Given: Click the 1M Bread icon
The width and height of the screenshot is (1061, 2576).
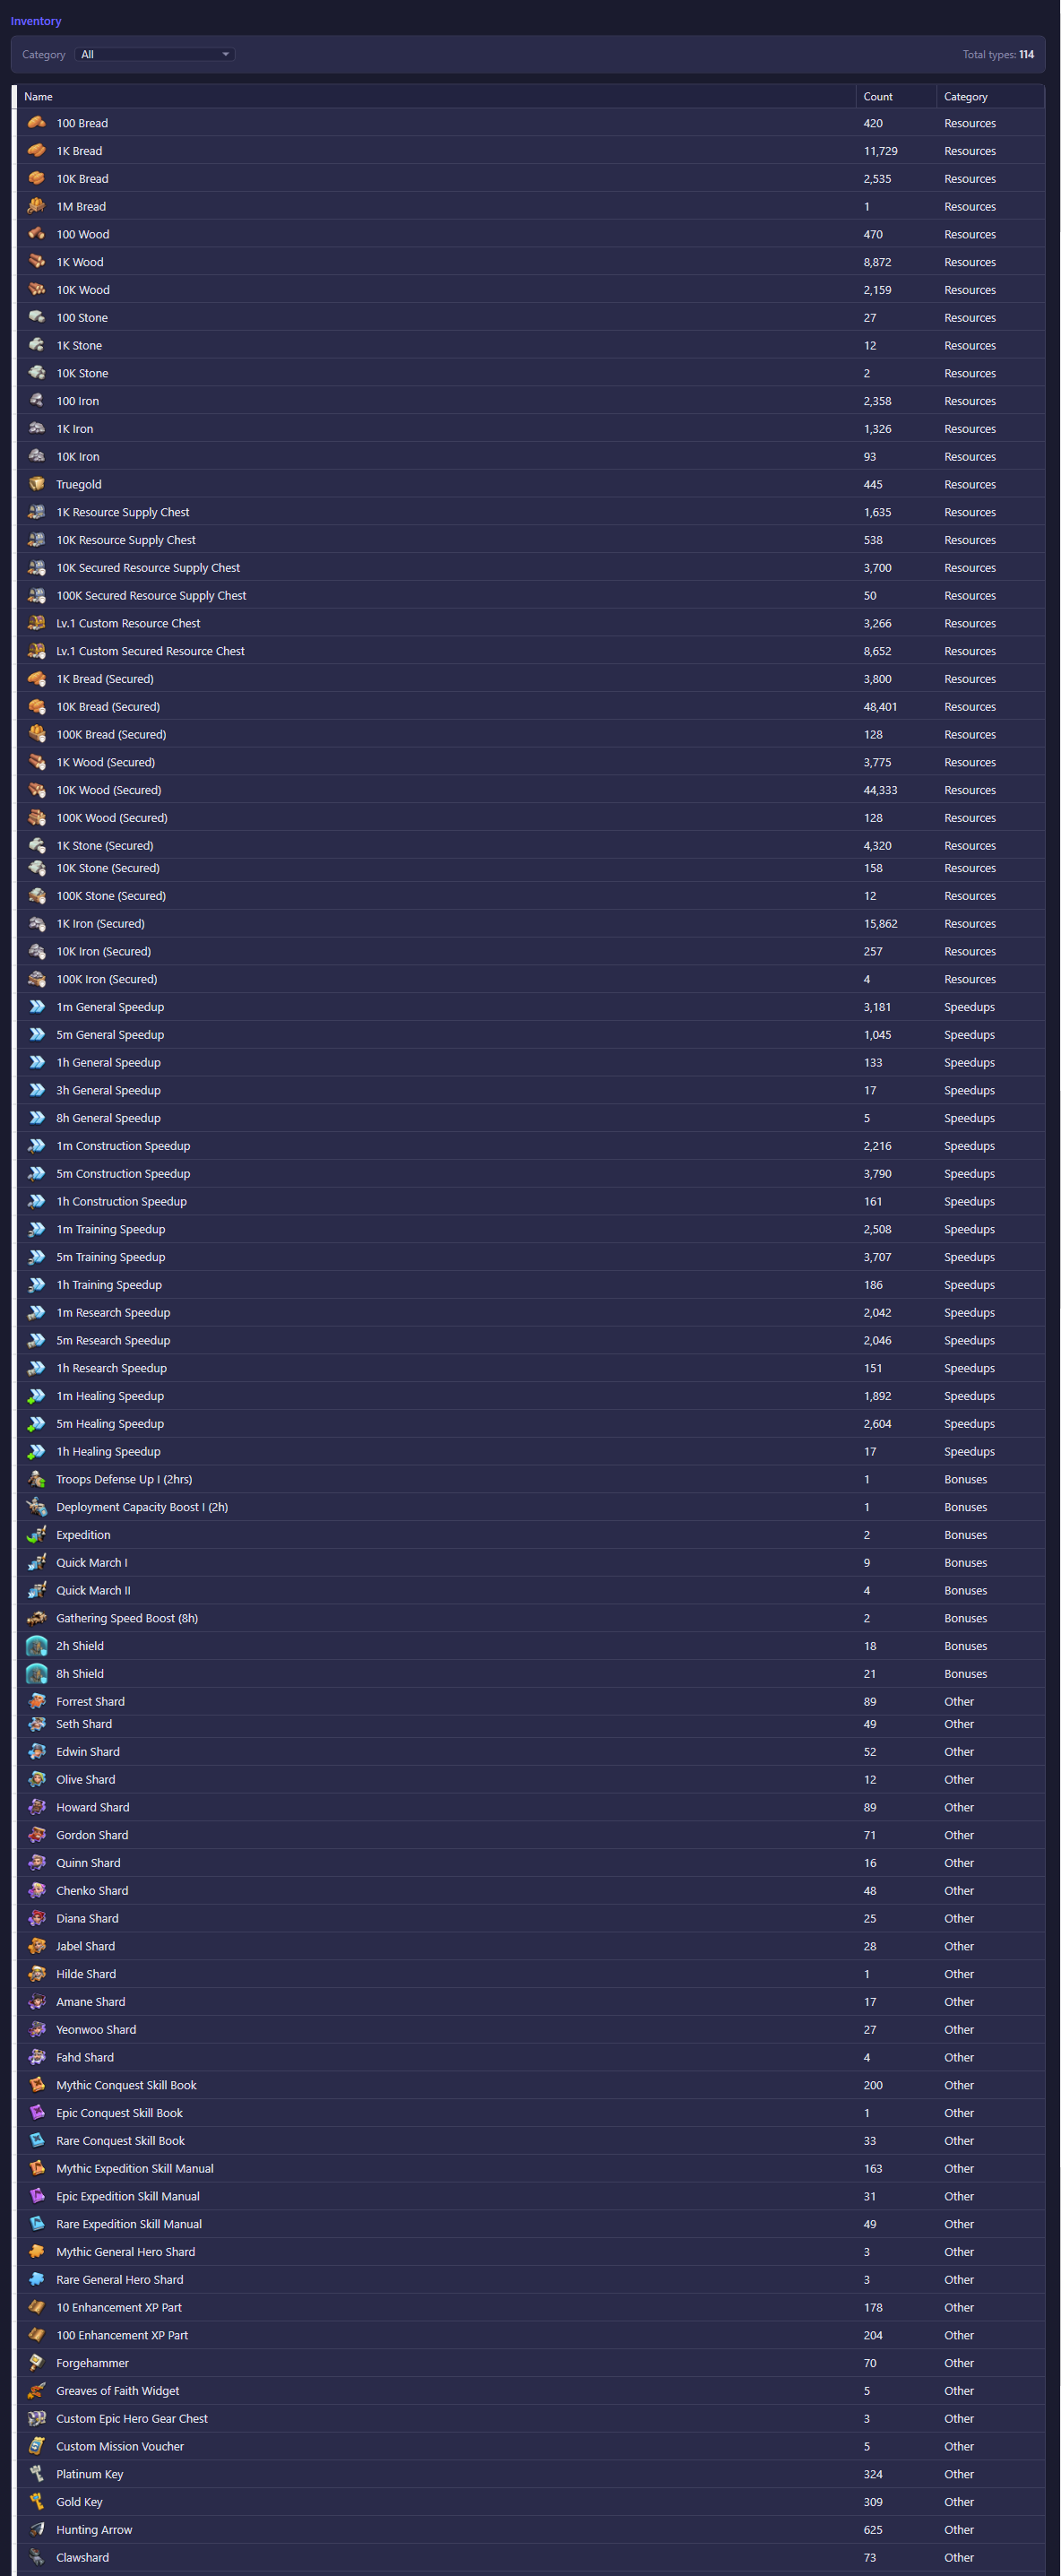Looking at the screenshot, I should click(37, 207).
